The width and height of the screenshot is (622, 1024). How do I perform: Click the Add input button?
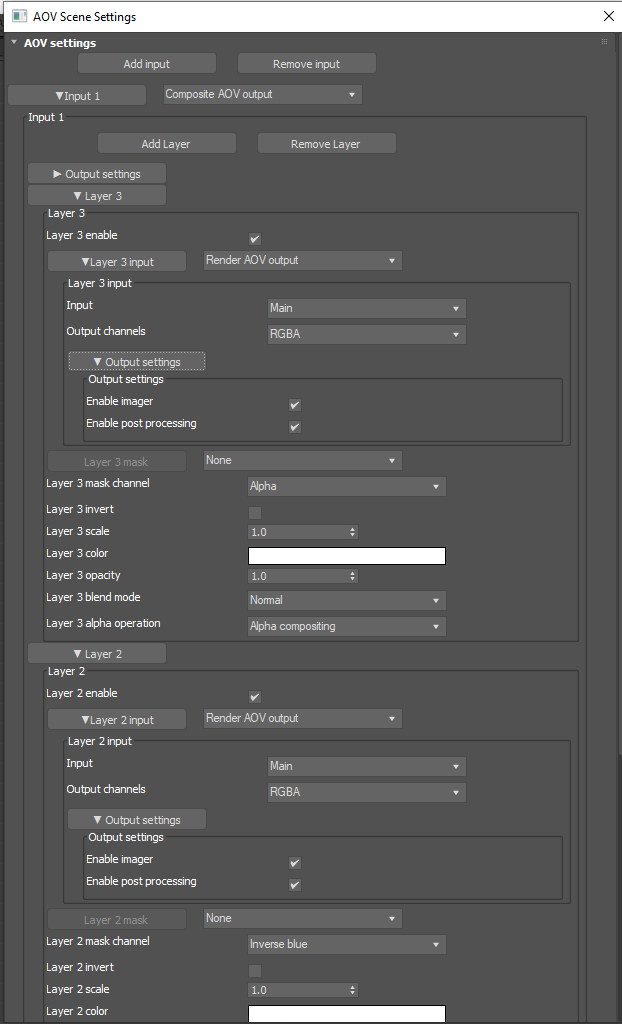[x=147, y=64]
